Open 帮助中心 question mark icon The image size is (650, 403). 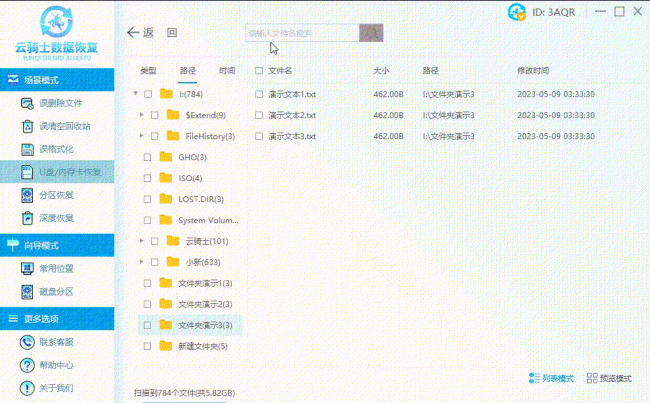click(27, 365)
